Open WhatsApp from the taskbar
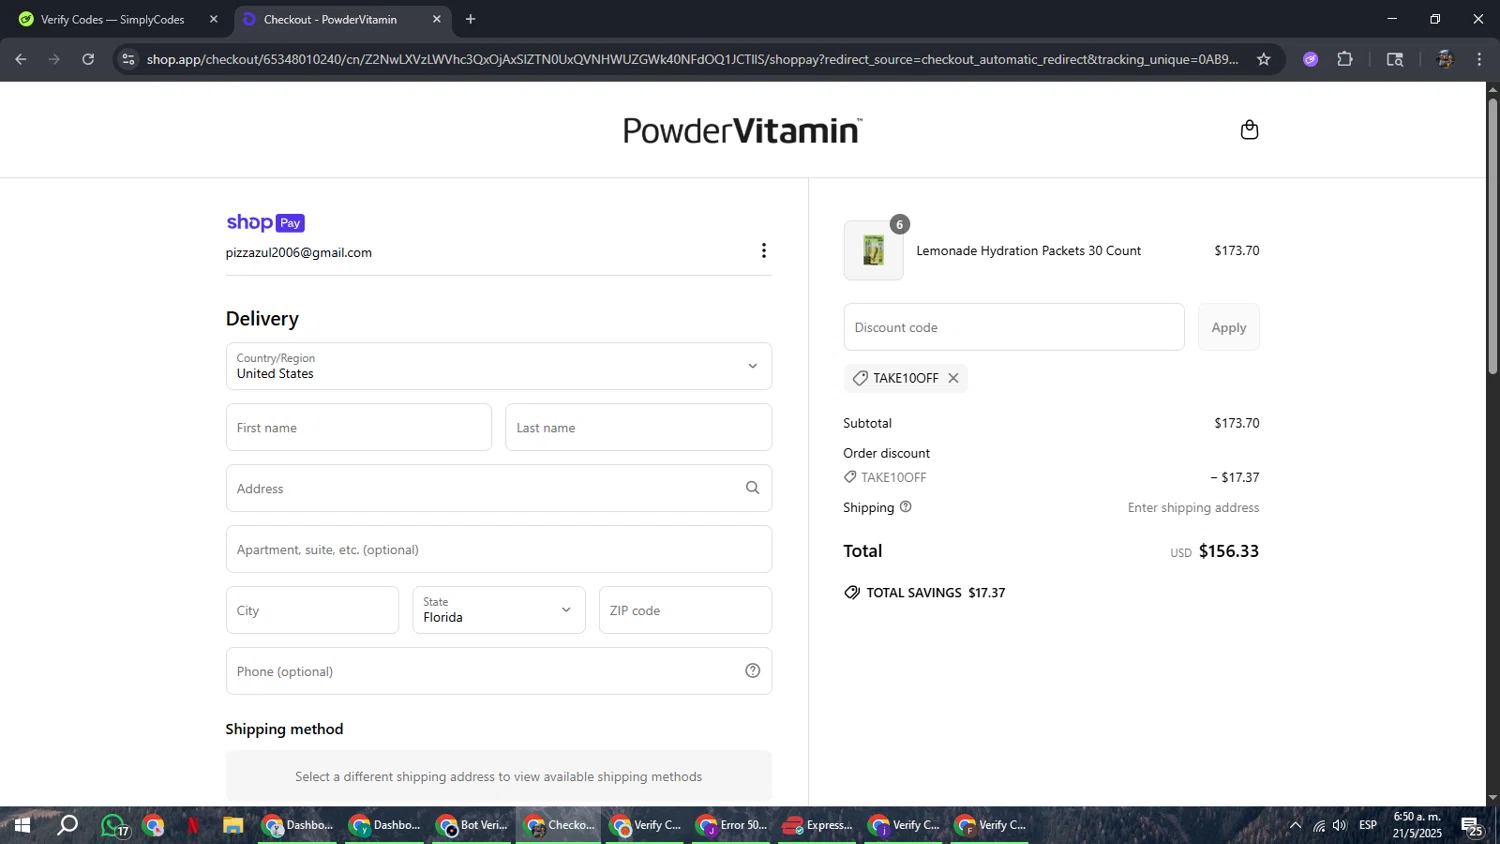1500x844 pixels. pos(113,826)
